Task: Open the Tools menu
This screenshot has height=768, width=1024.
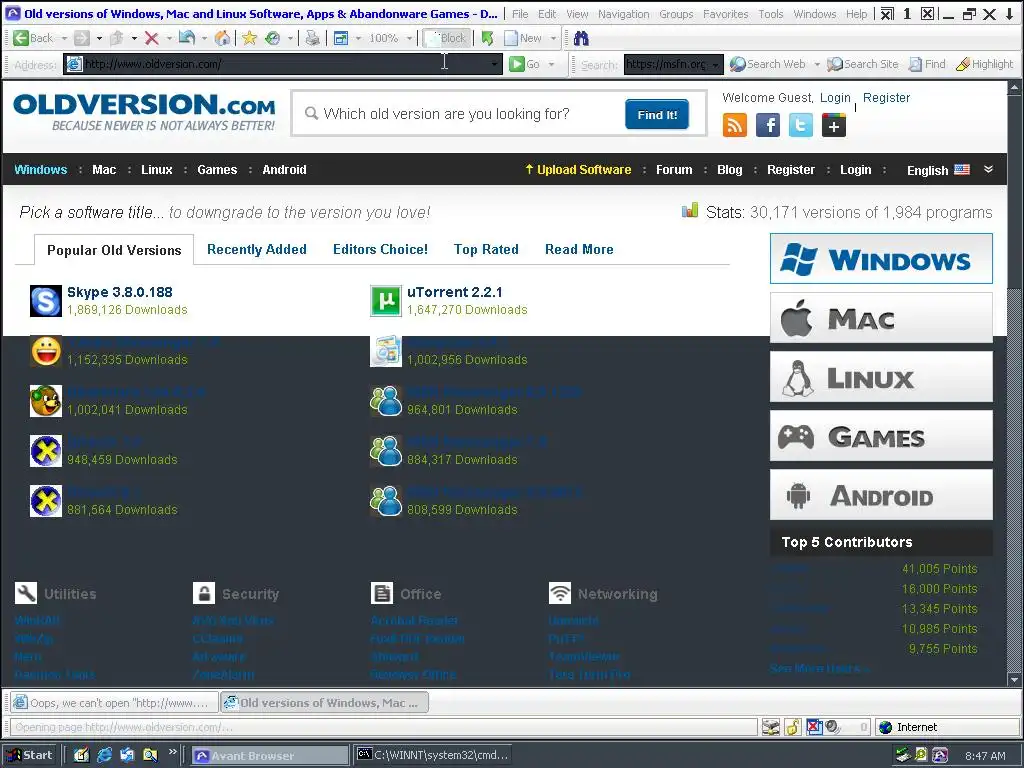Action: tap(771, 14)
